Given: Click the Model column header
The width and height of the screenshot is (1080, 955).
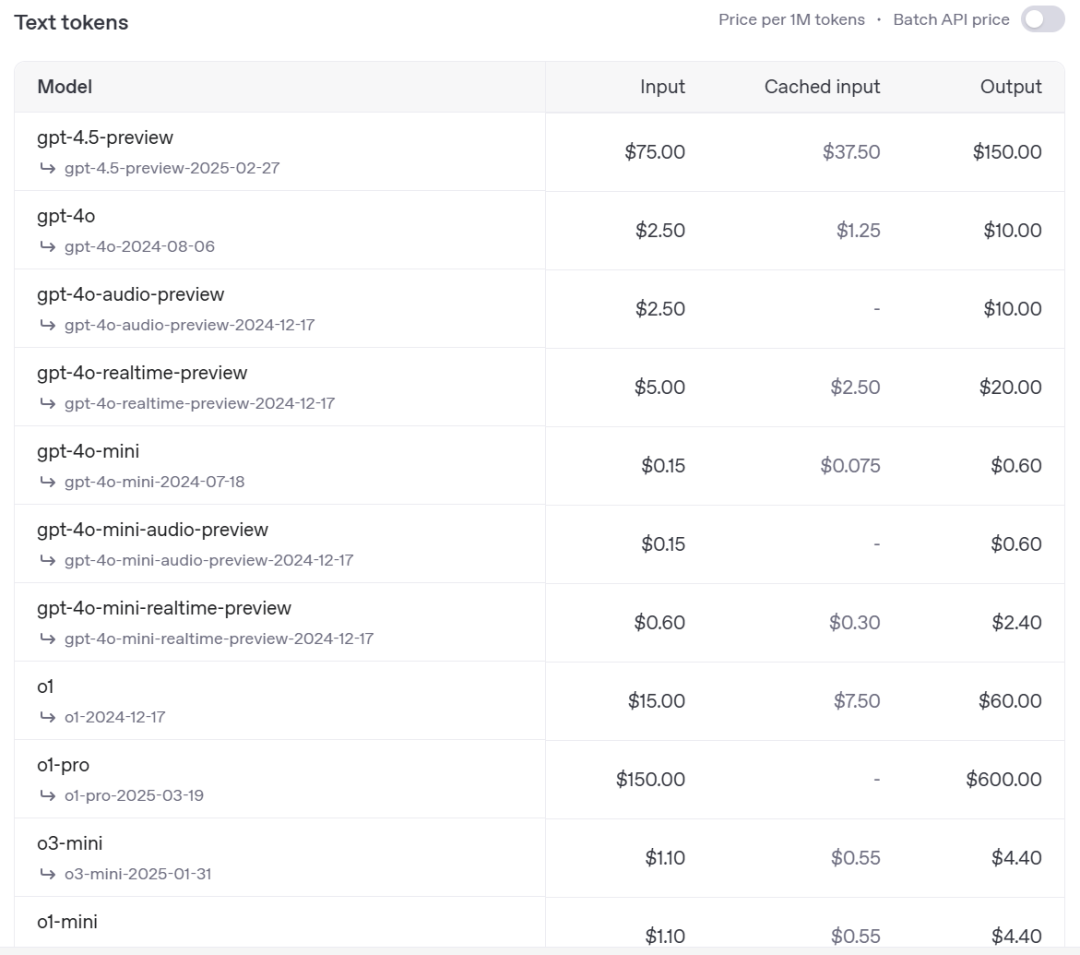Looking at the screenshot, I should [65, 87].
